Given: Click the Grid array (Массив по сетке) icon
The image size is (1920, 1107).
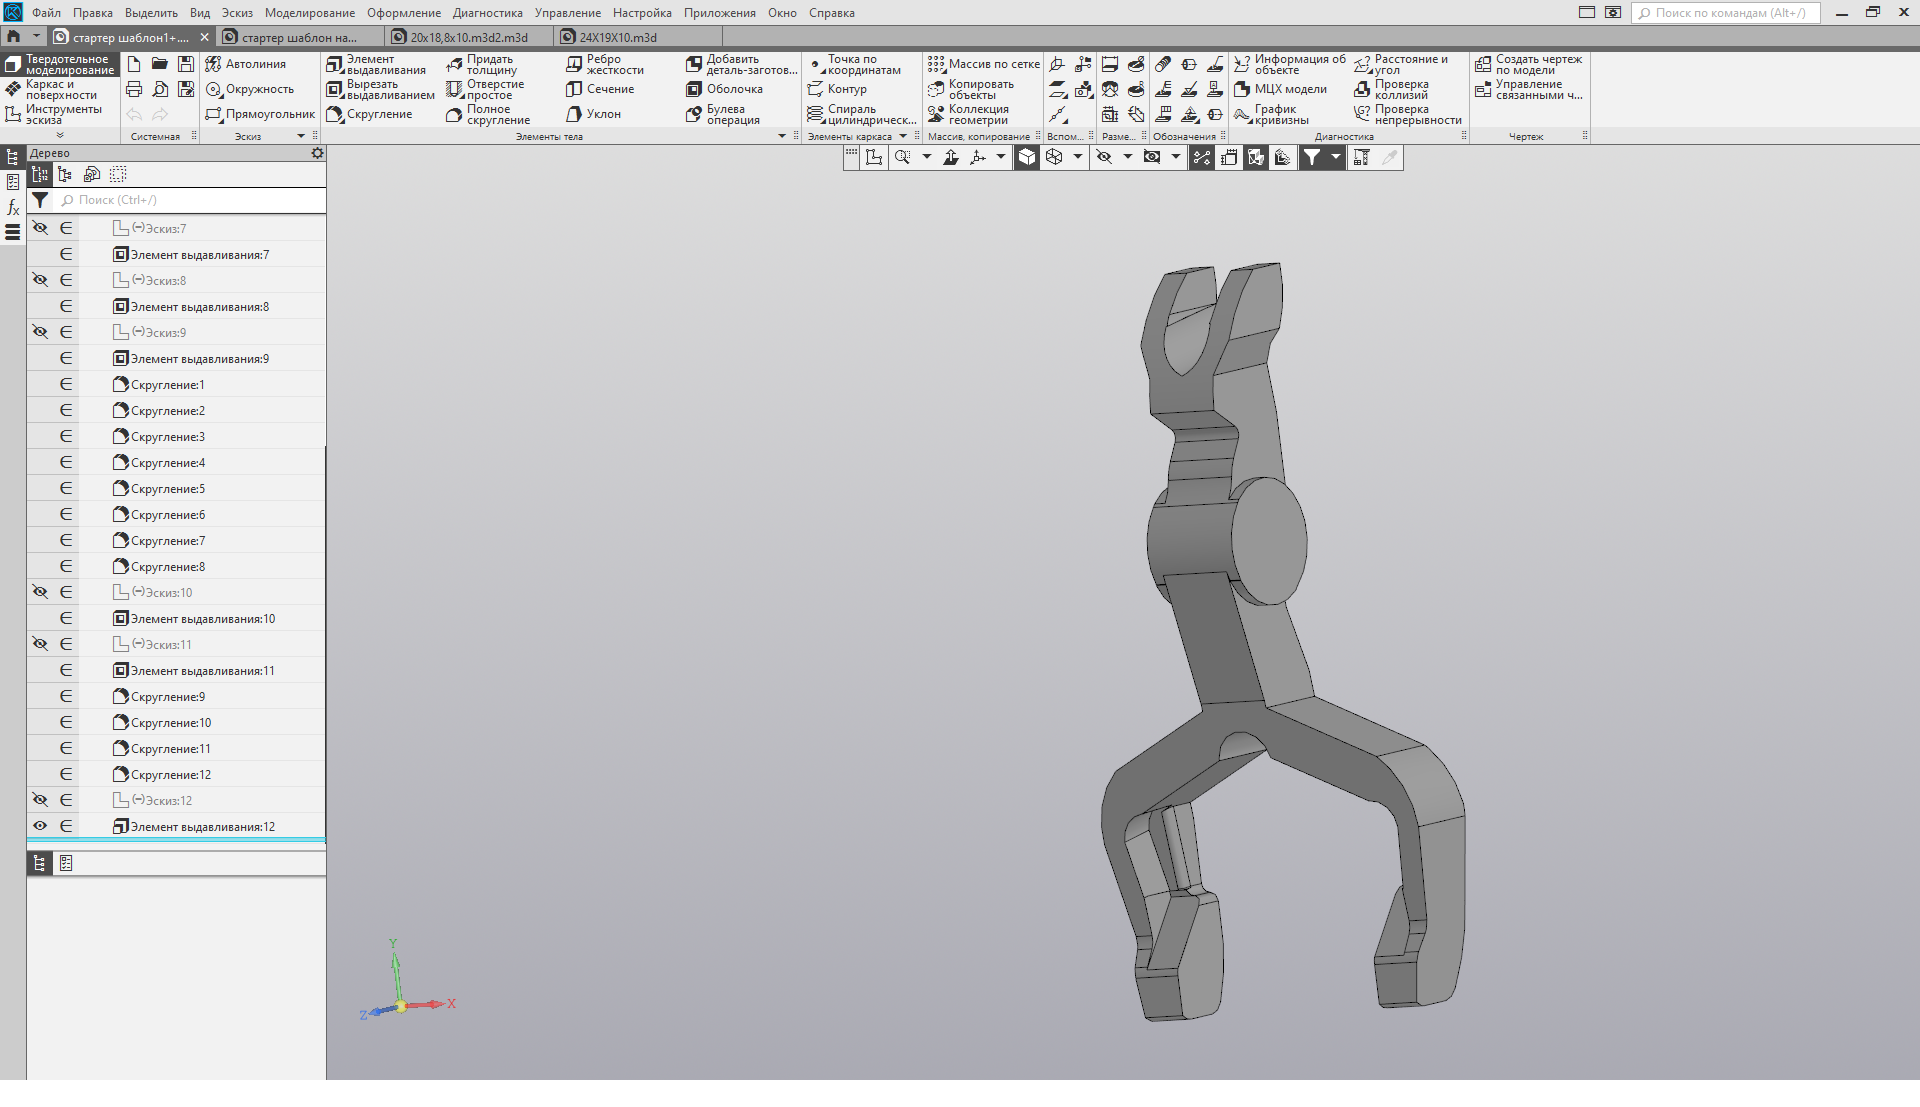Looking at the screenshot, I should click(936, 64).
